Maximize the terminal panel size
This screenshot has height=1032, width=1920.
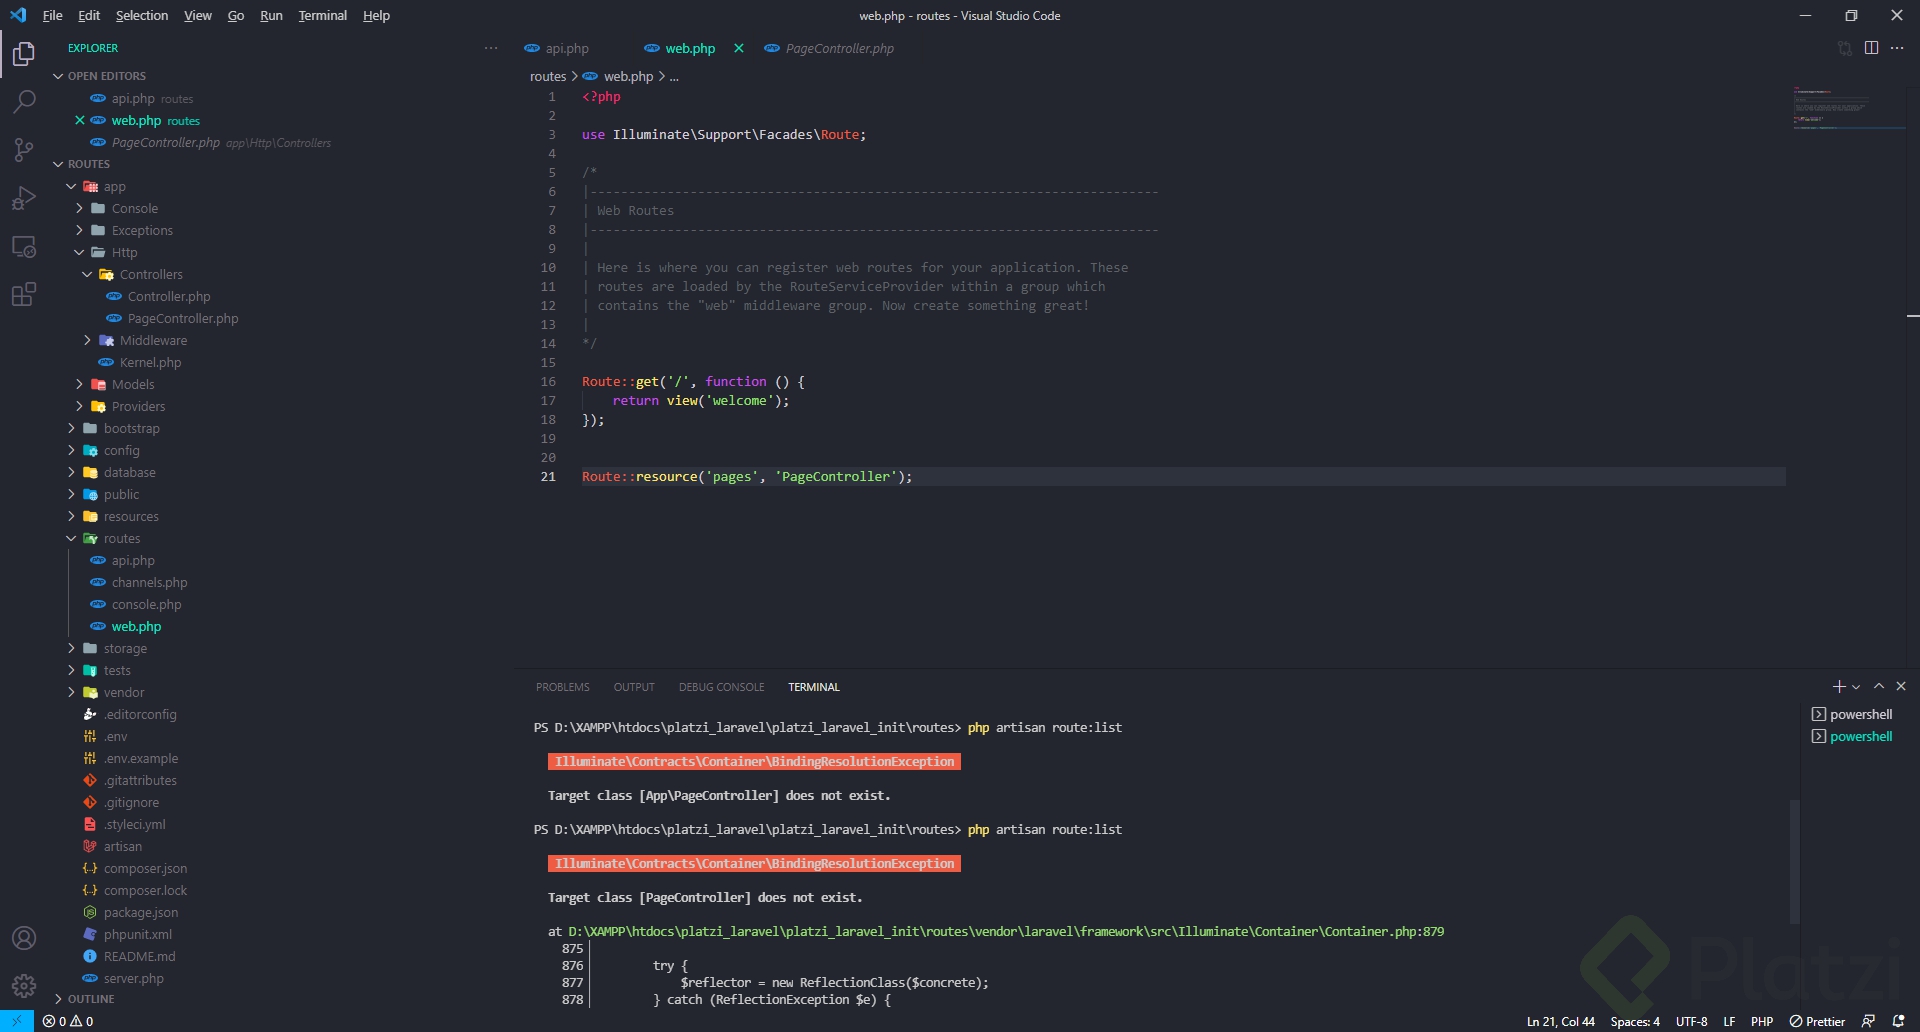tap(1879, 687)
